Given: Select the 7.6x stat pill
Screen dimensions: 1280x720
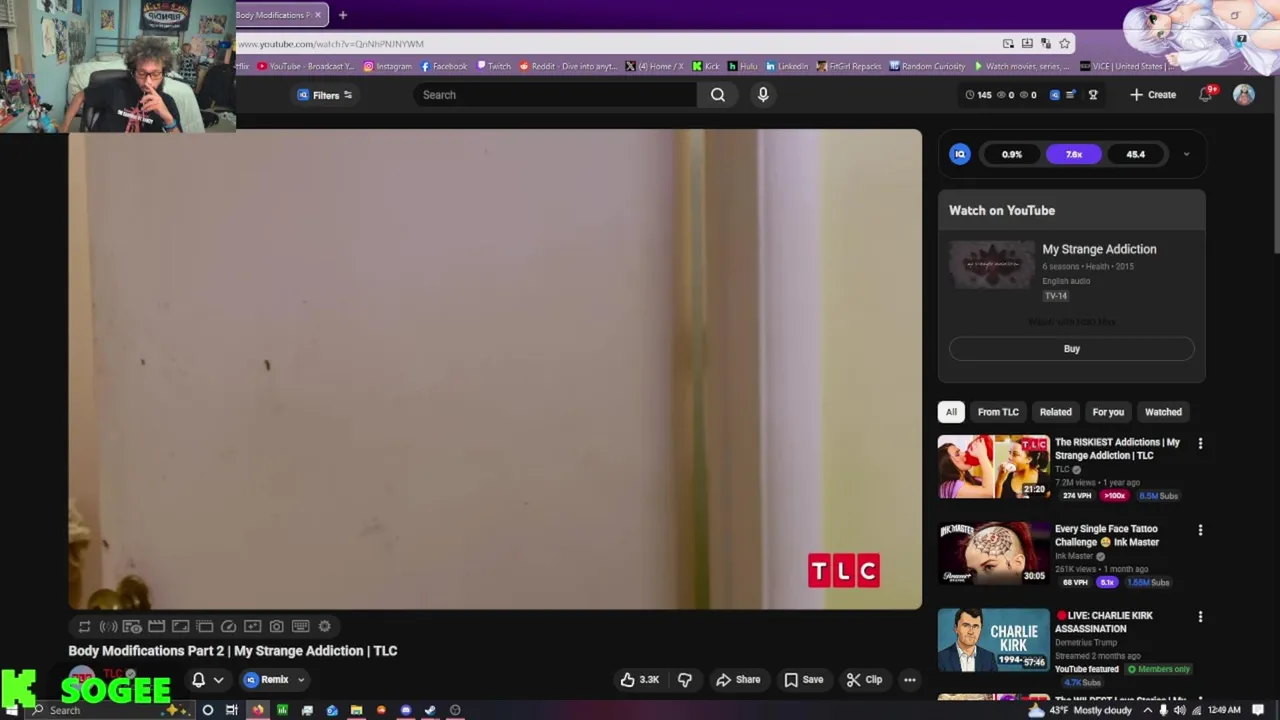Looking at the screenshot, I should (x=1074, y=154).
